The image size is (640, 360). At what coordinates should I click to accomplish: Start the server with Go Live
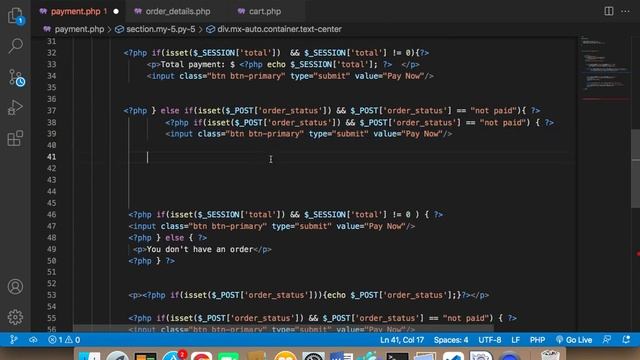[x=573, y=340]
